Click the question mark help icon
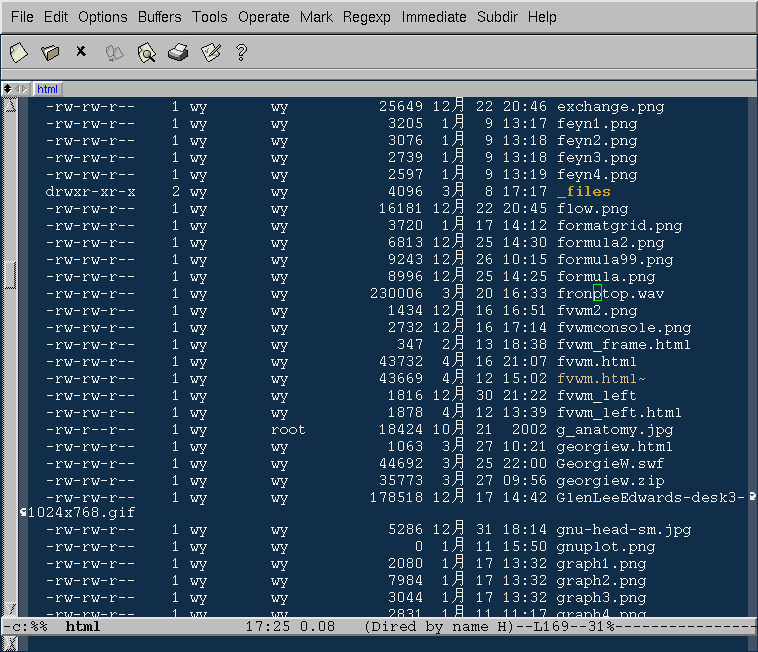 point(241,52)
